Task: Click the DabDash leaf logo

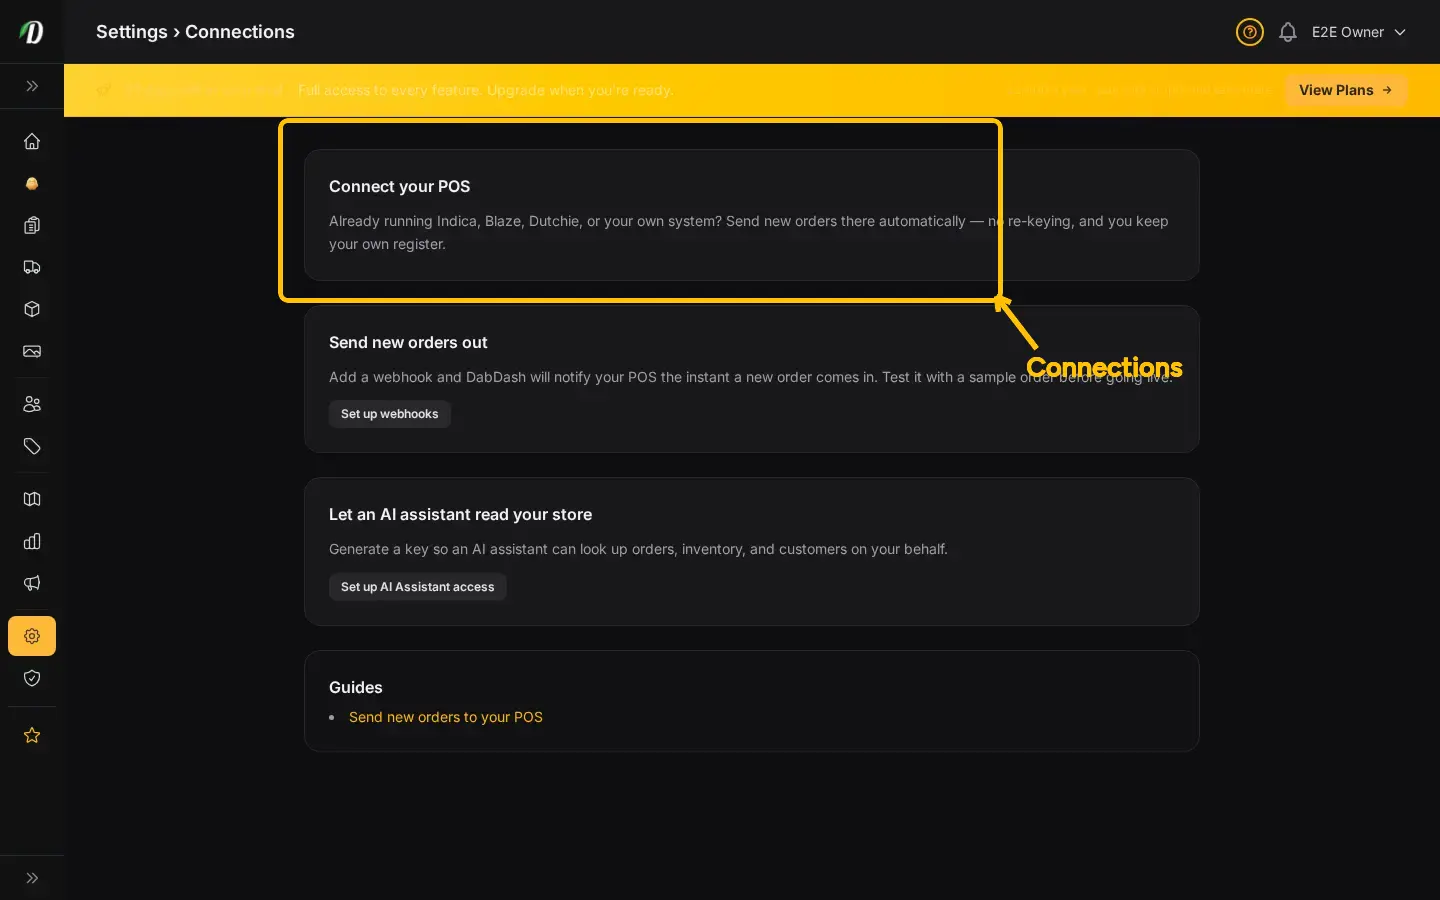Action: (32, 32)
